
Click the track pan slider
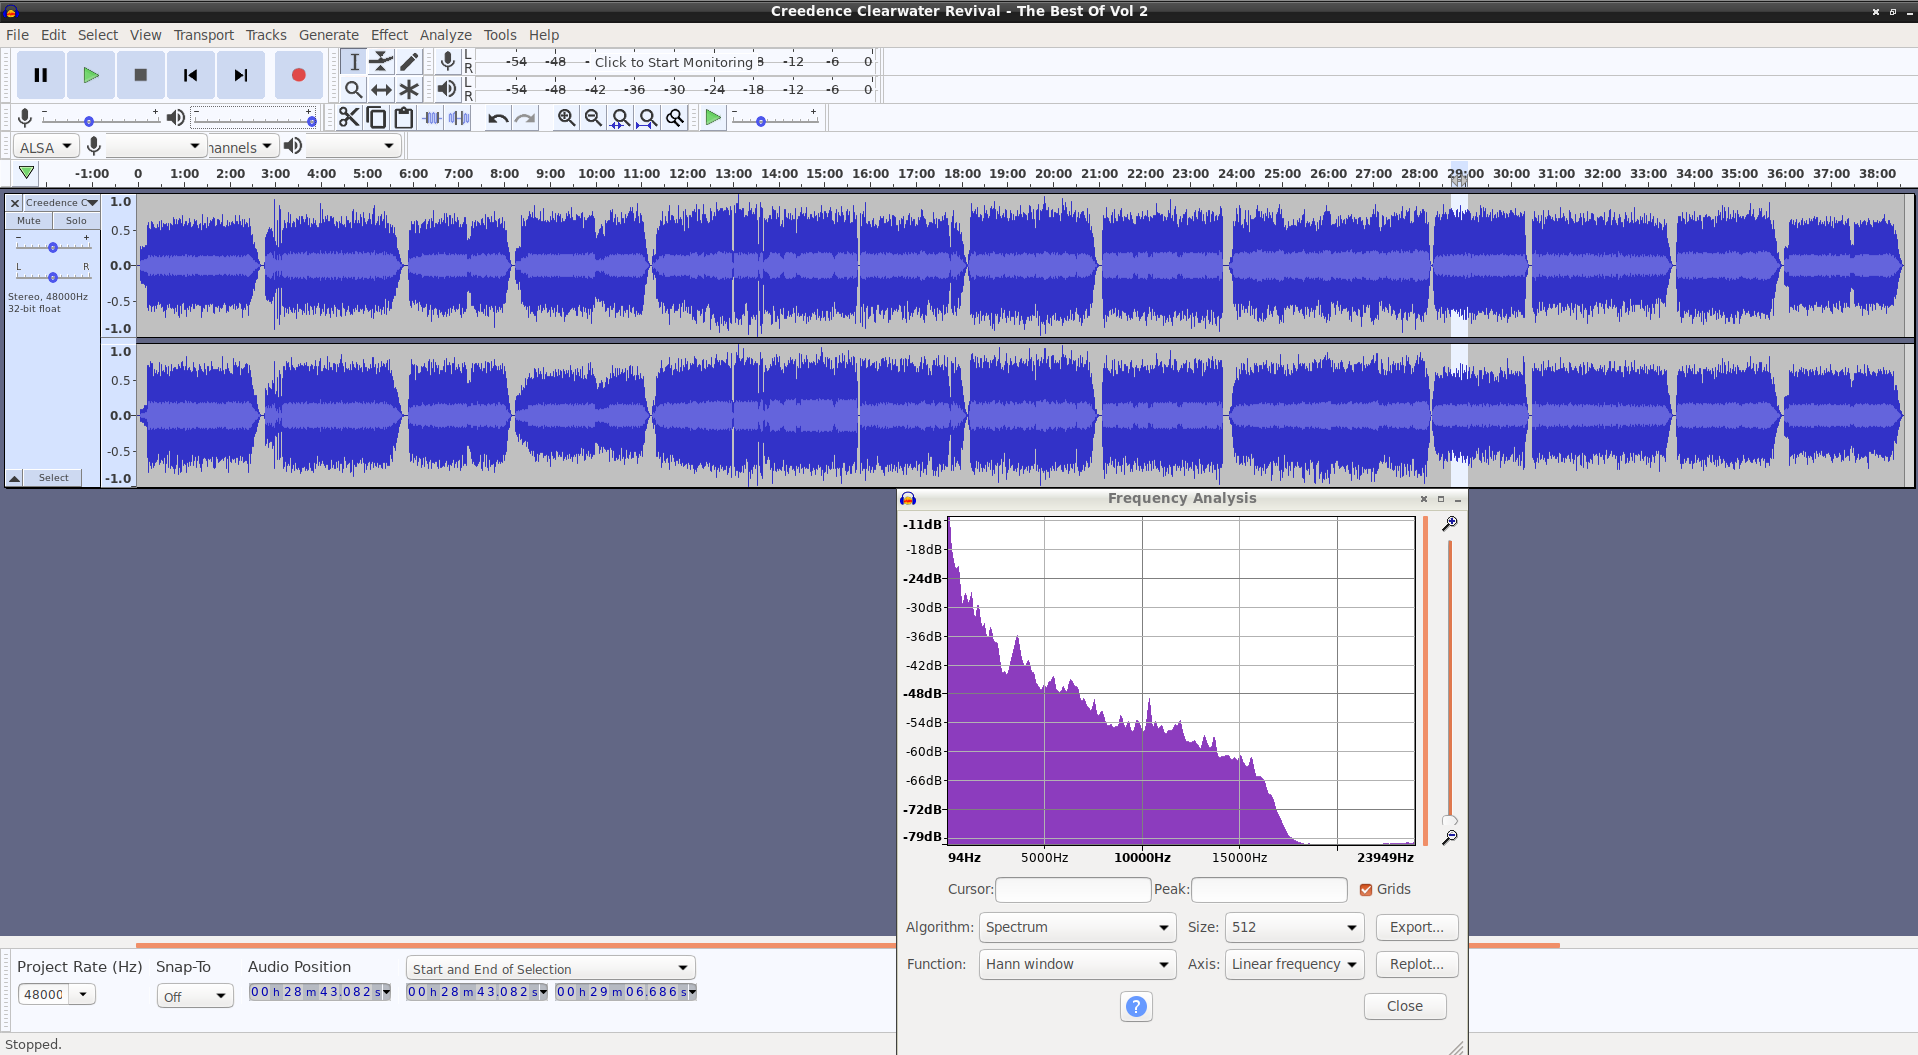coord(53,275)
